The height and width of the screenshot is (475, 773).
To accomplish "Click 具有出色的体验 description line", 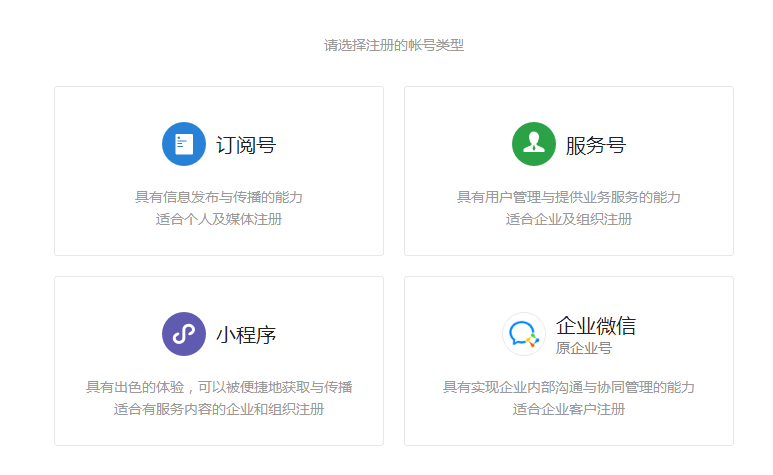I will click(x=219, y=387).
